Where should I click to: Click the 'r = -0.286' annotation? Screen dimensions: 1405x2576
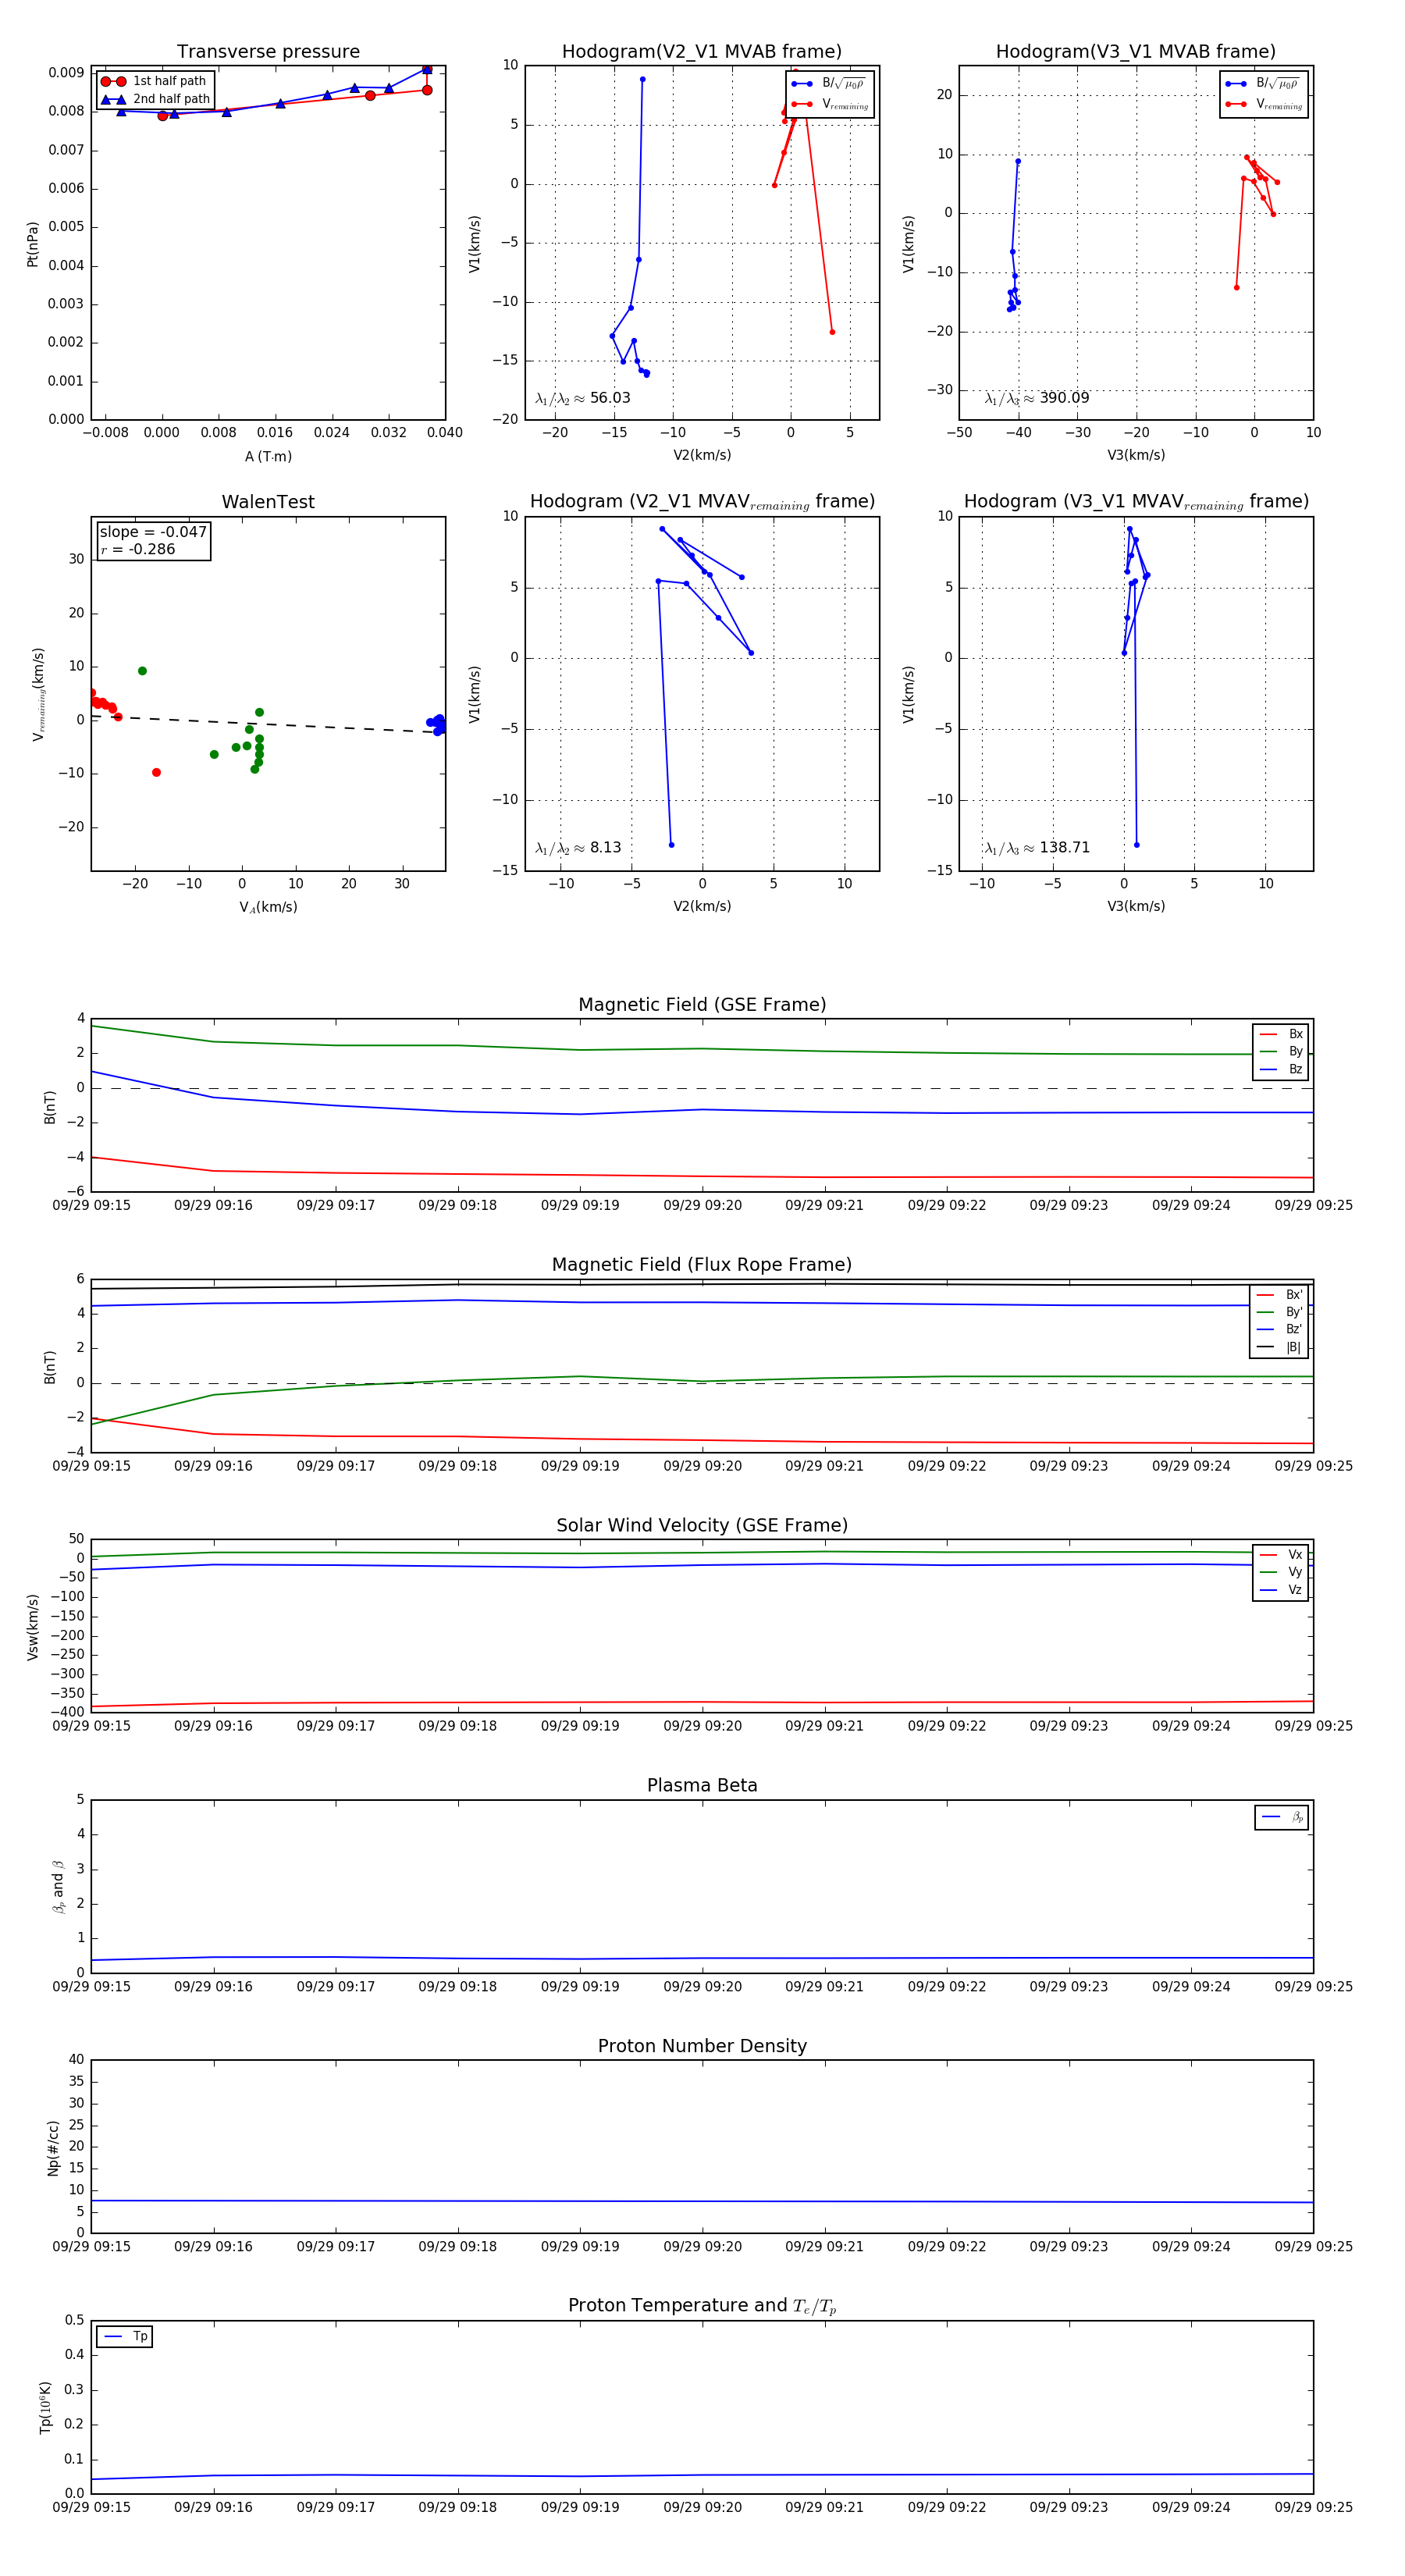[x=138, y=549]
